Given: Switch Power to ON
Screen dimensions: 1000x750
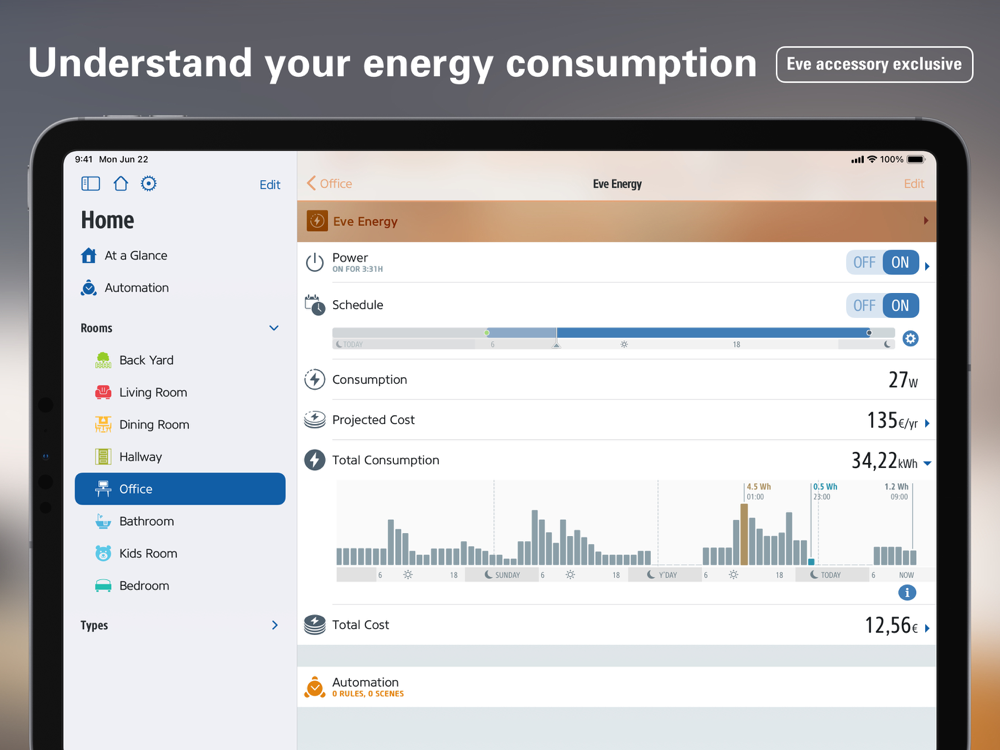Looking at the screenshot, I should (901, 262).
